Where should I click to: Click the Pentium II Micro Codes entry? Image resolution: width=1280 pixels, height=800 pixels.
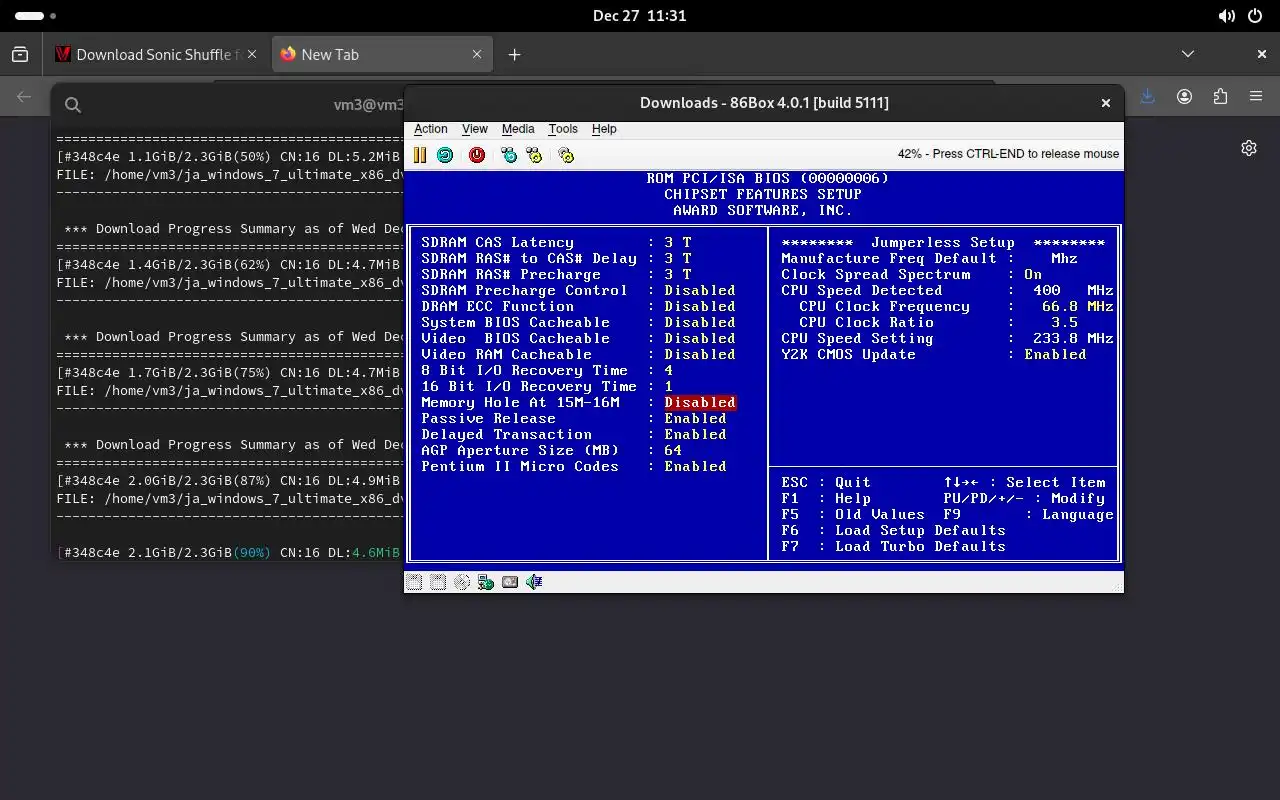coord(574,467)
